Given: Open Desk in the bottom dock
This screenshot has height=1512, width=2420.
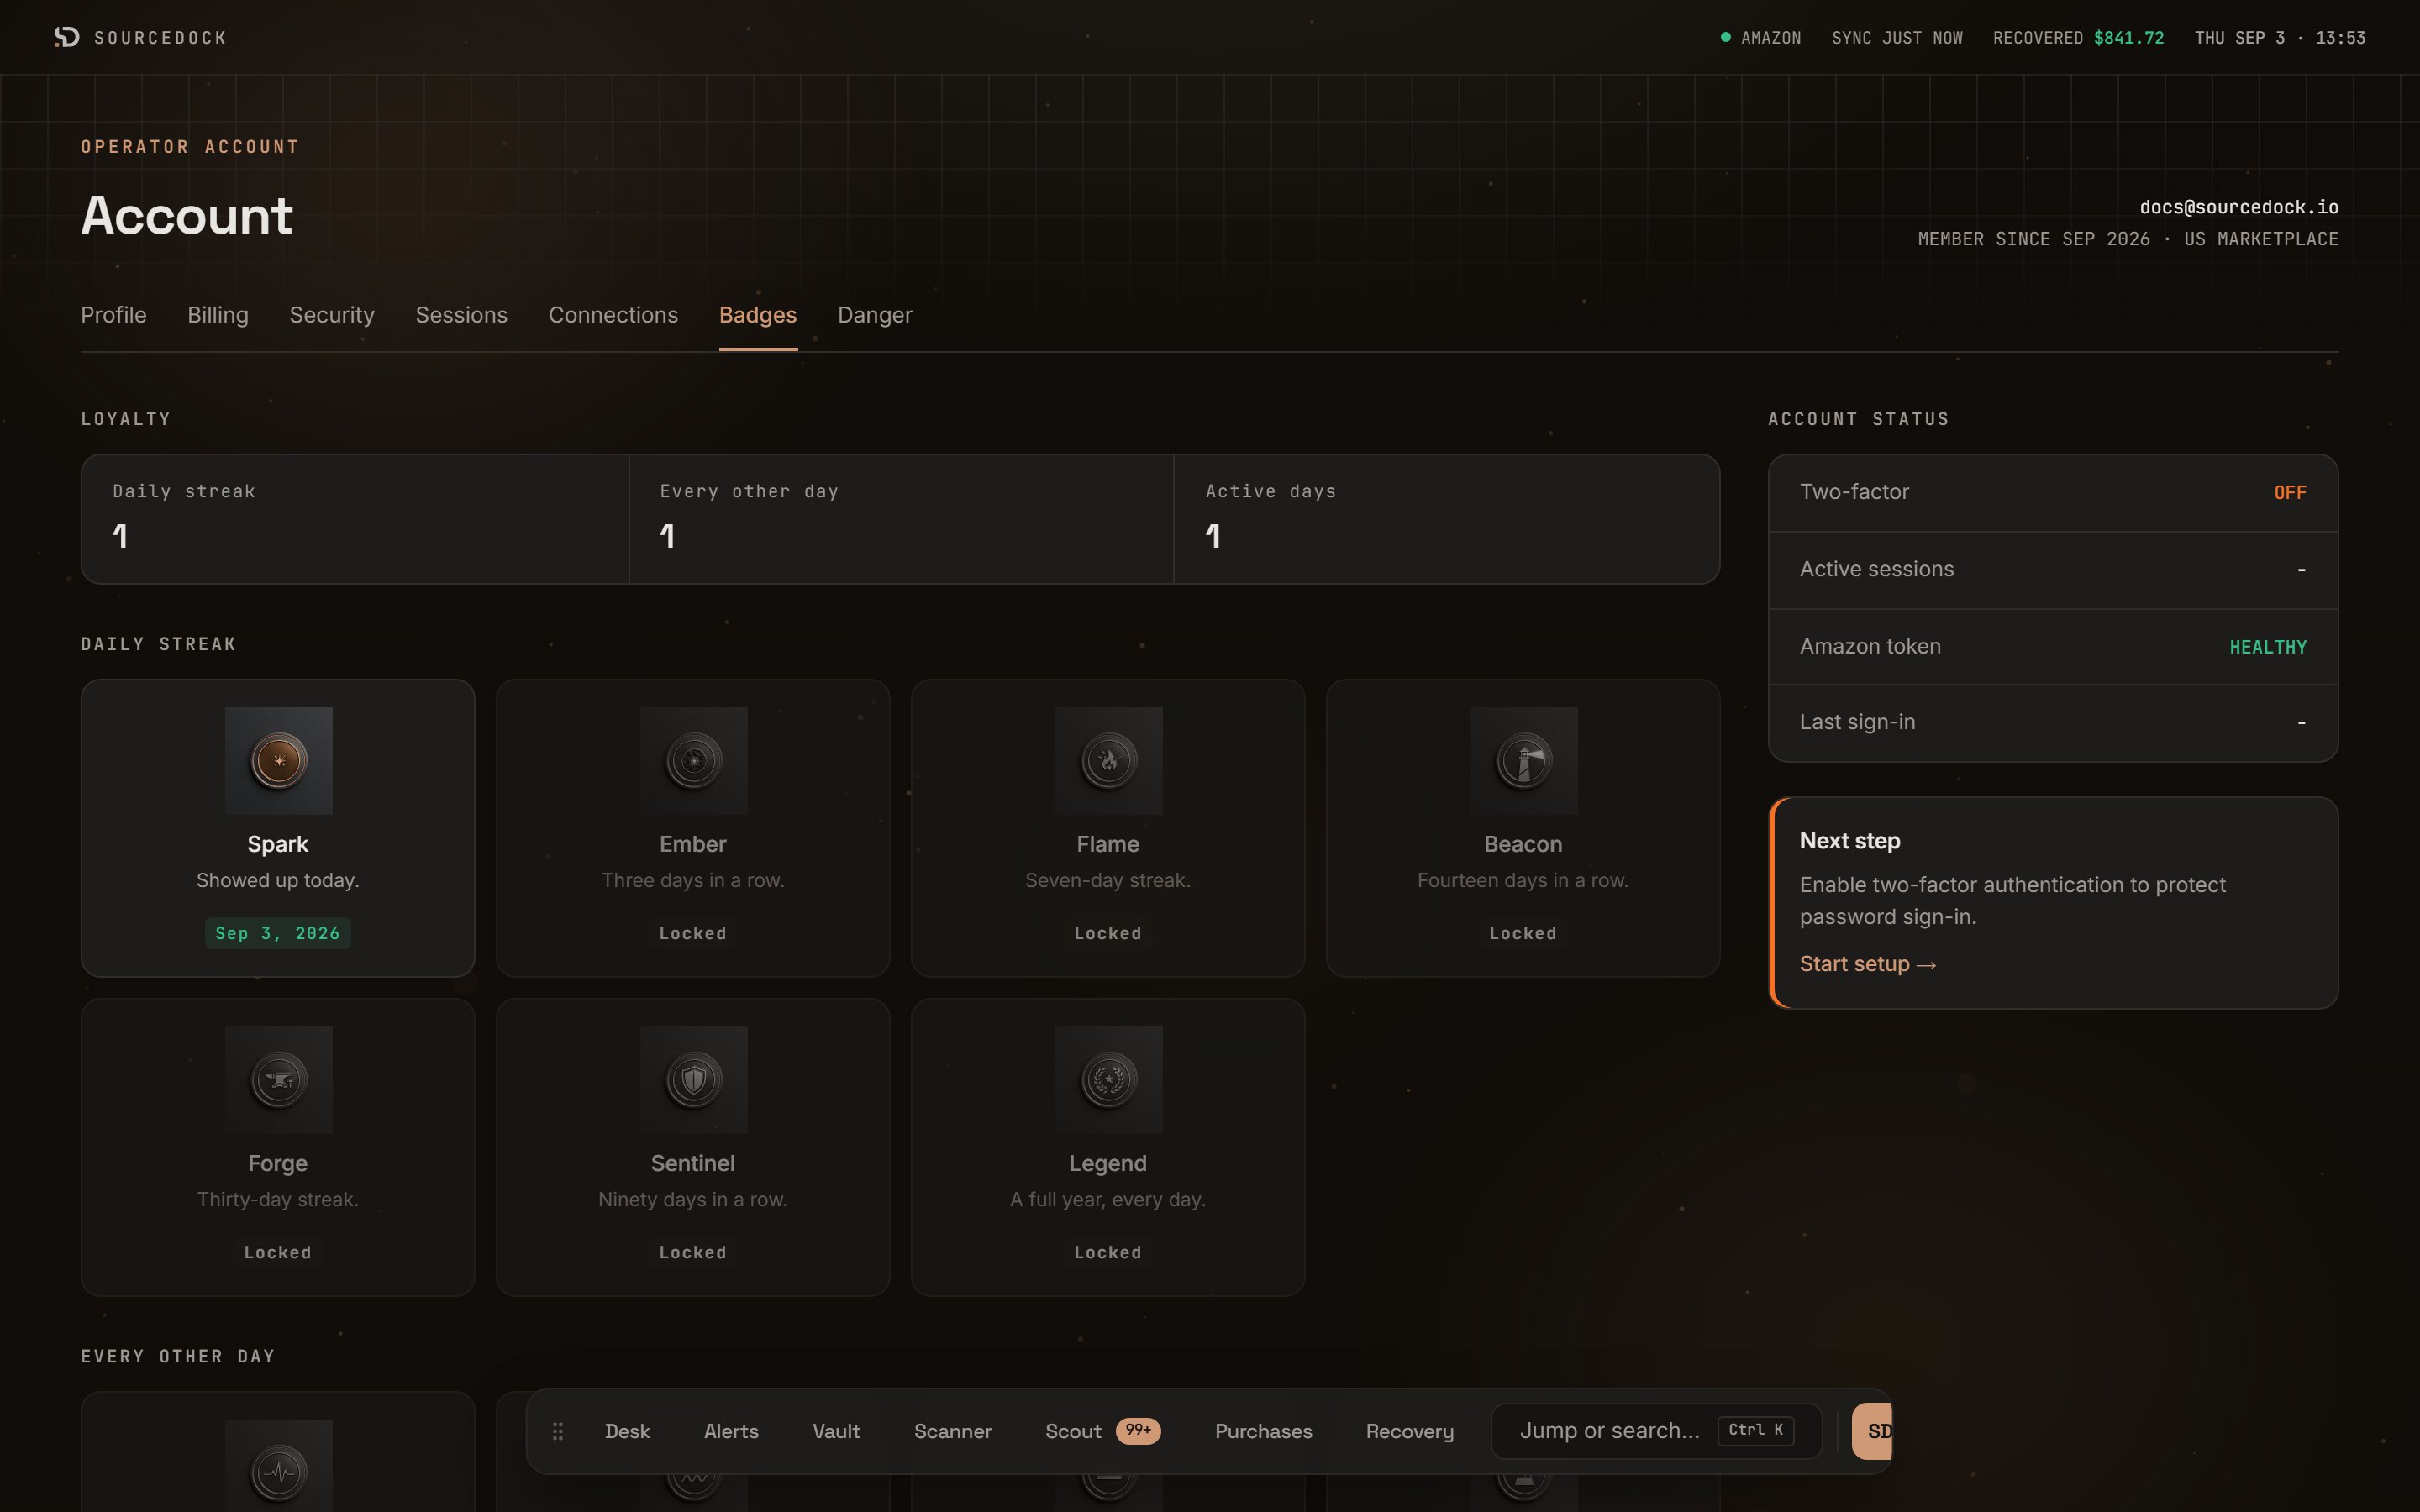Looking at the screenshot, I should click(x=627, y=1431).
